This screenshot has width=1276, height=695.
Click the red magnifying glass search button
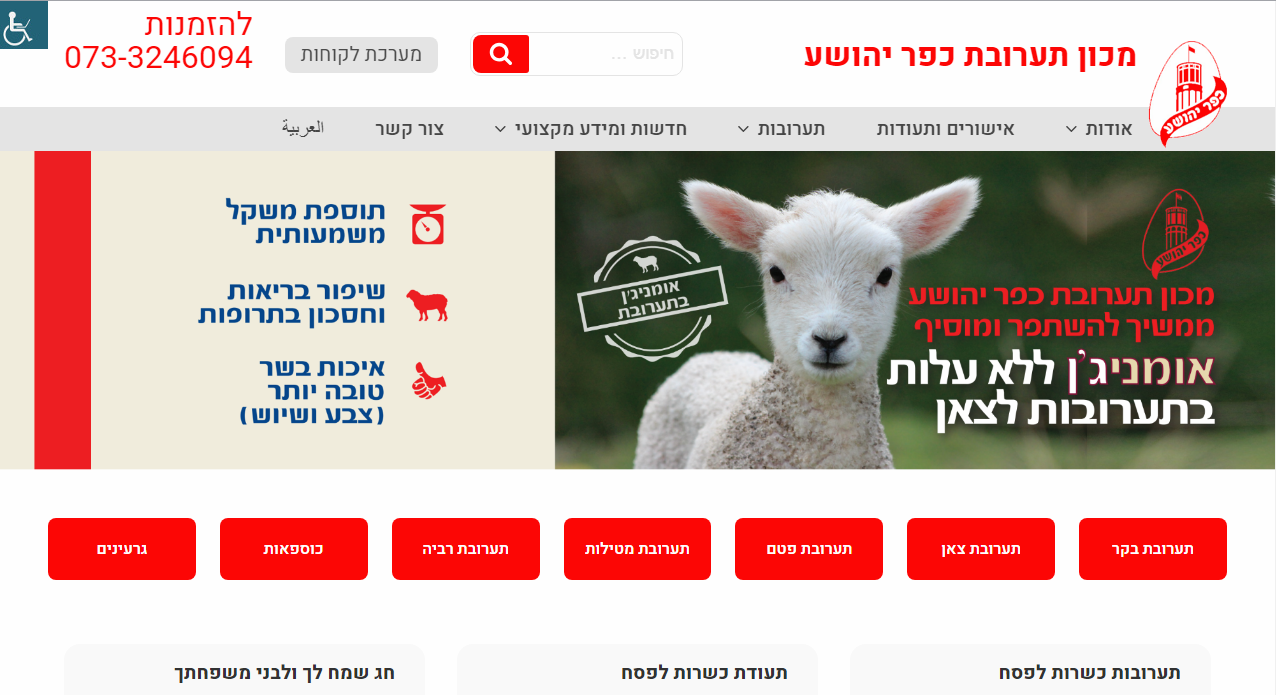point(501,54)
